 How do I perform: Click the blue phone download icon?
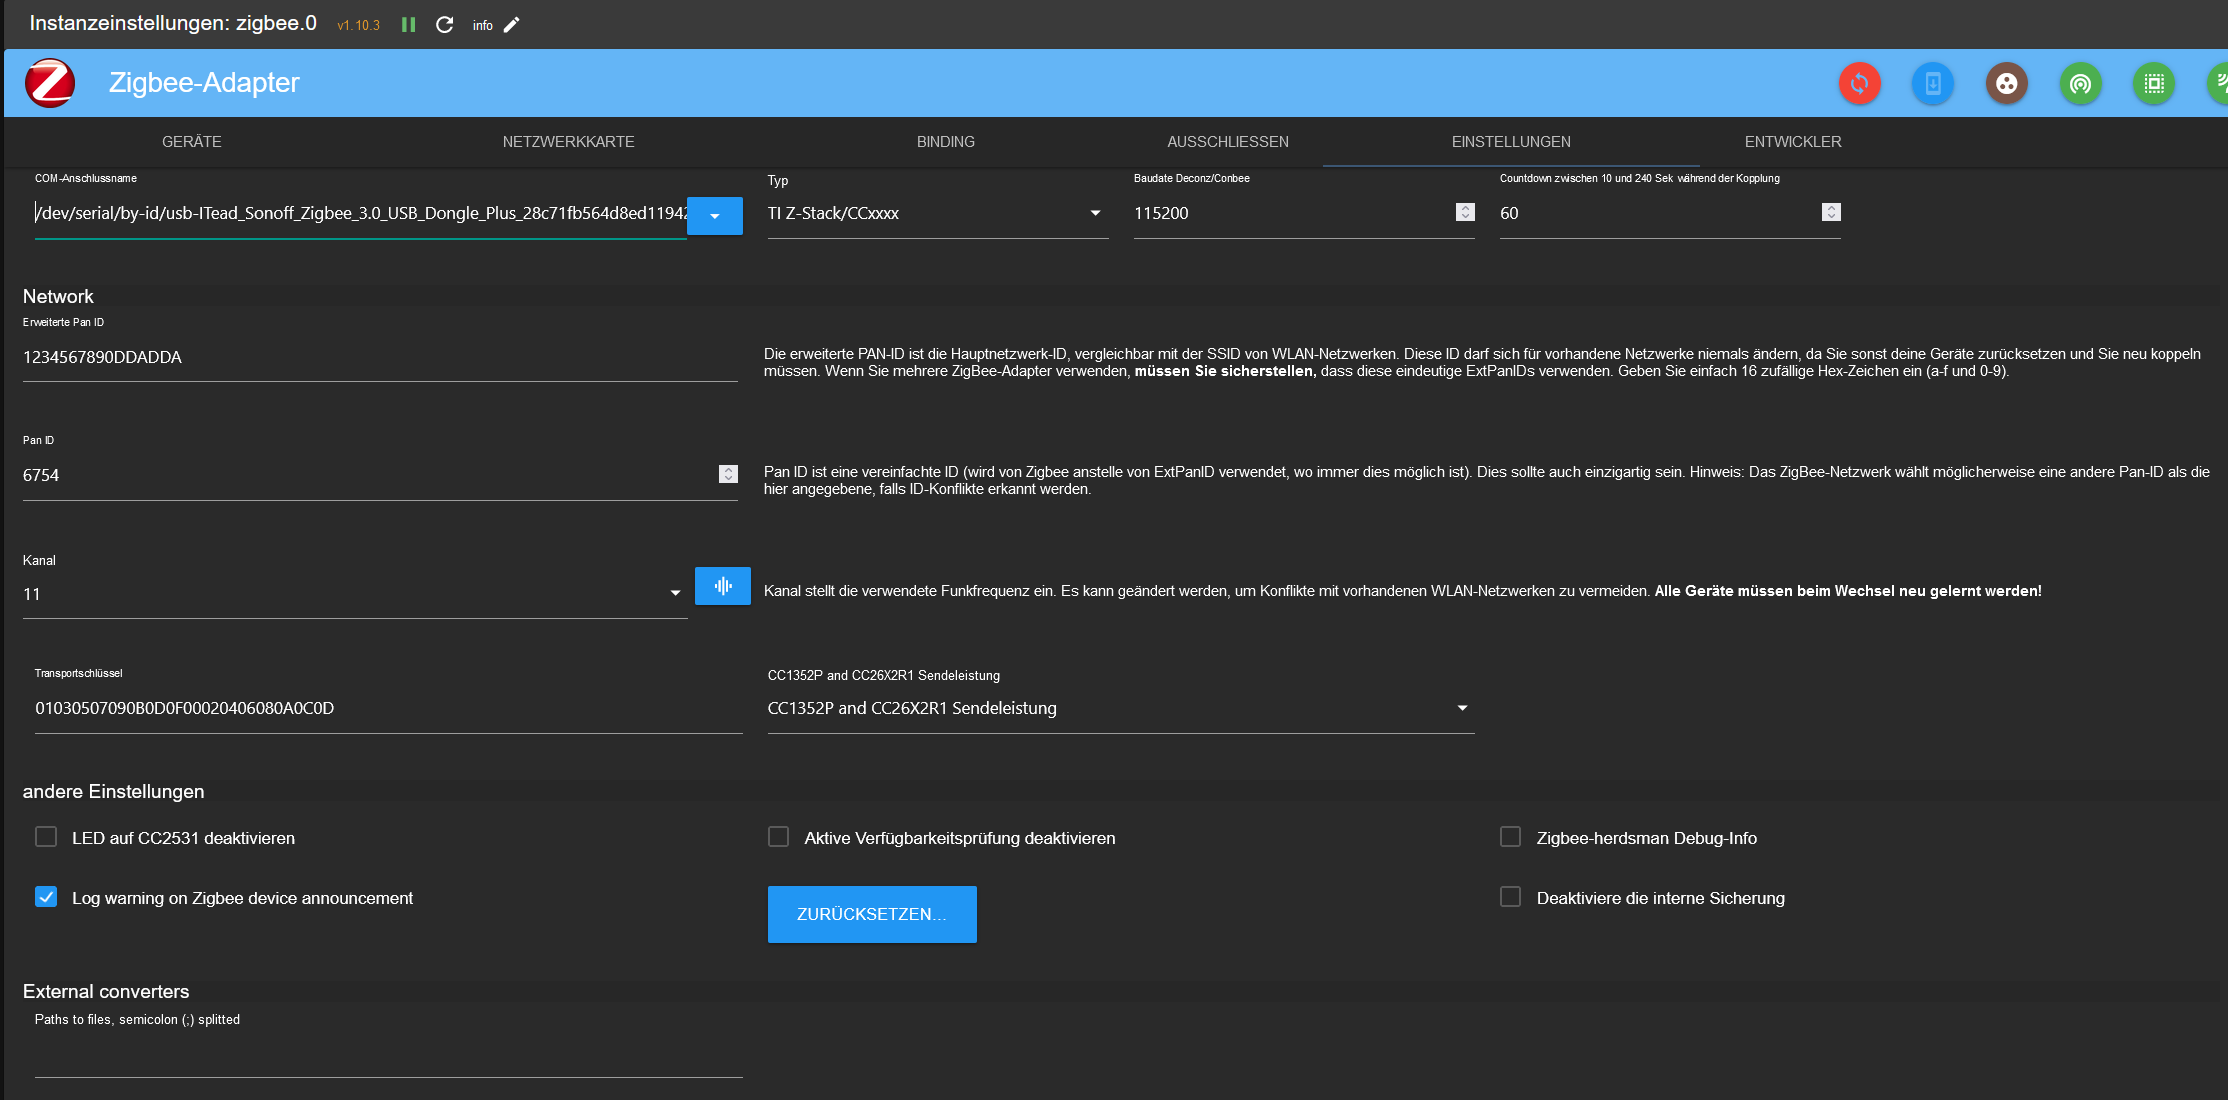pos(1933,83)
